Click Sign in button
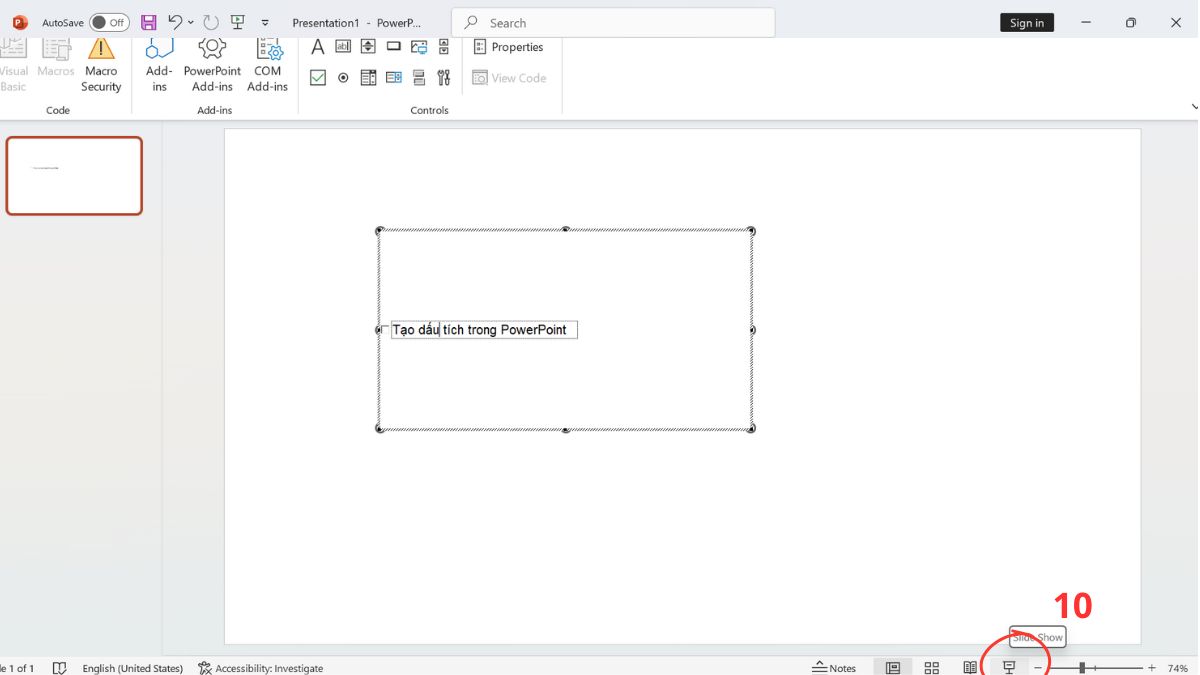The image size is (1200, 675). [x=1027, y=23]
